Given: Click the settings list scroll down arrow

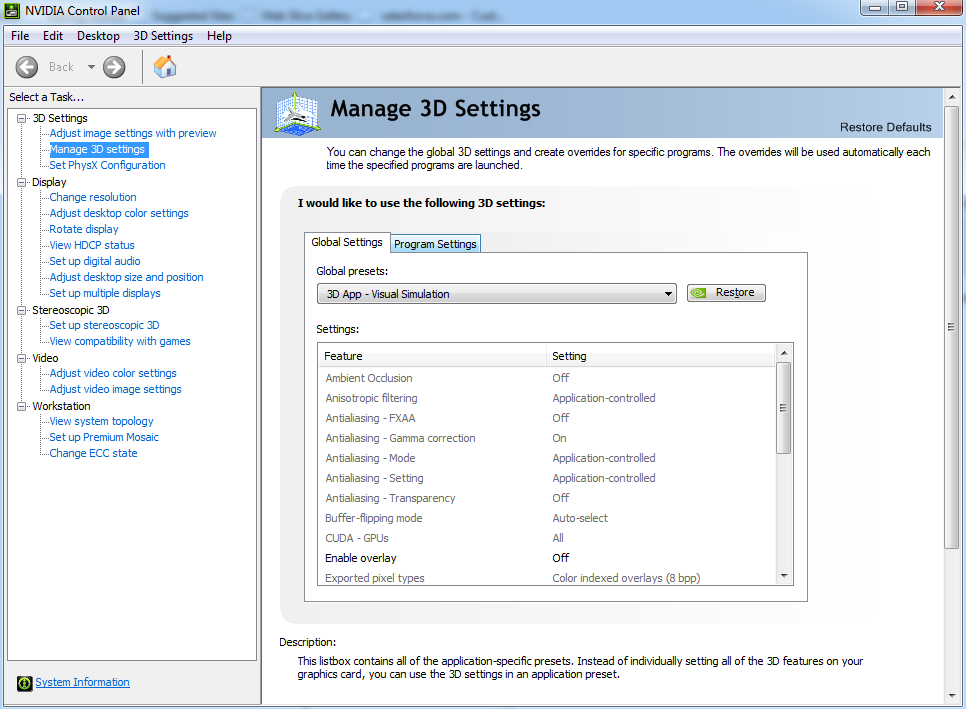Looking at the screenshot, I should 784,576.
